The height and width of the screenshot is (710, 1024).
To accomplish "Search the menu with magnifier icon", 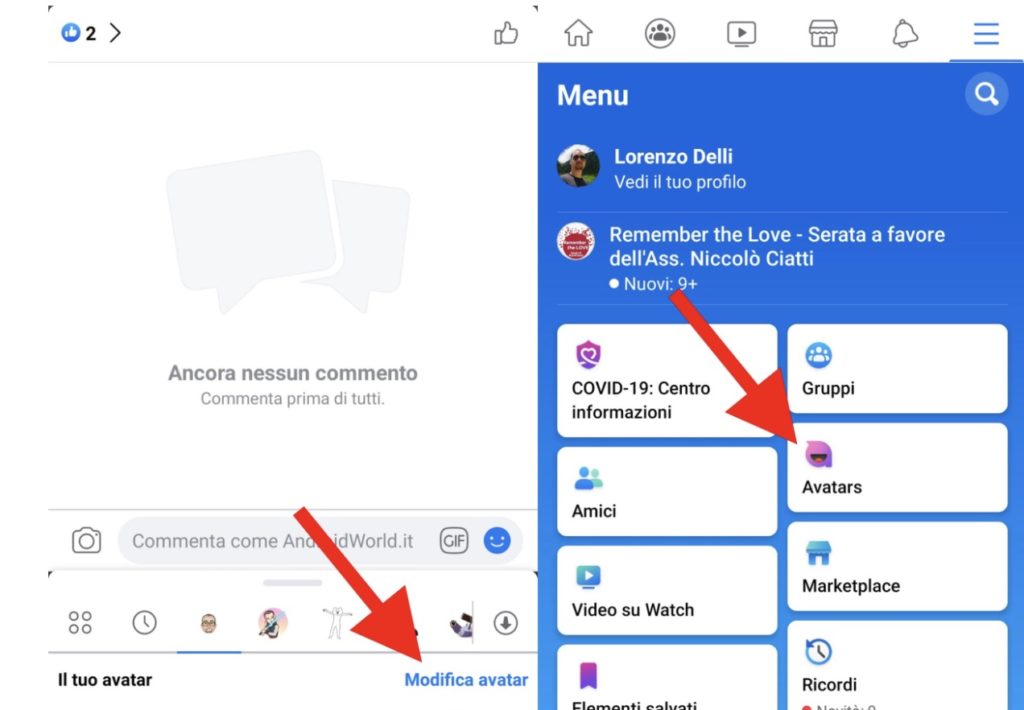I will click(986, 95).
